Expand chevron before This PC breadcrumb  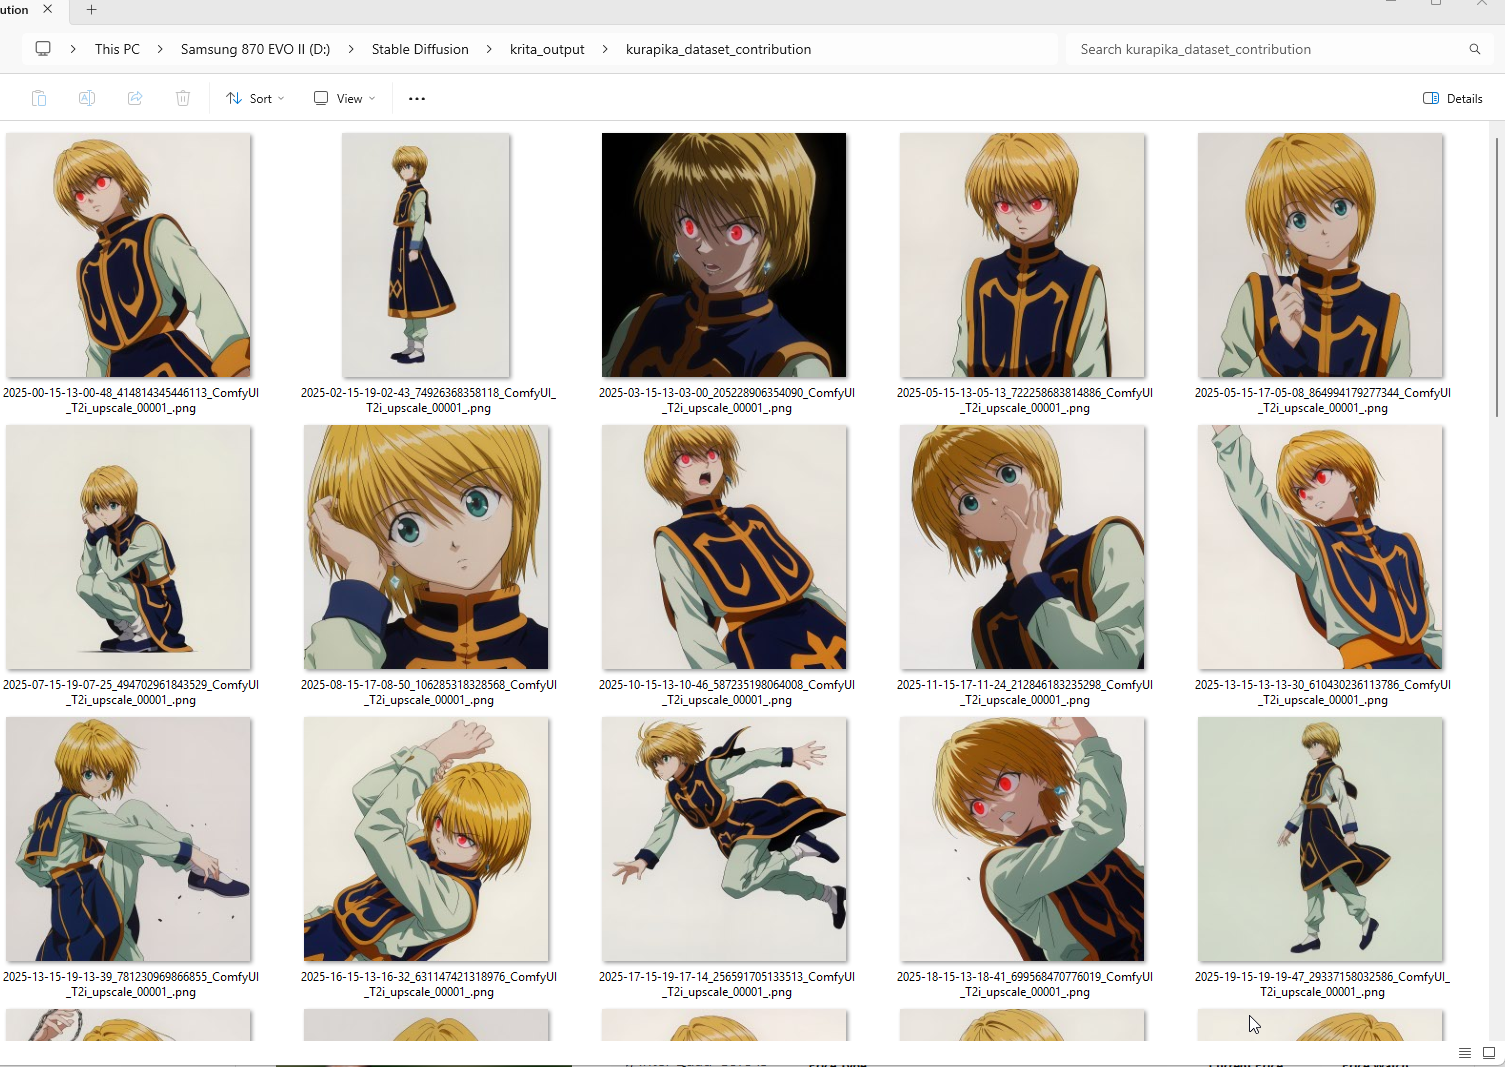73,49
